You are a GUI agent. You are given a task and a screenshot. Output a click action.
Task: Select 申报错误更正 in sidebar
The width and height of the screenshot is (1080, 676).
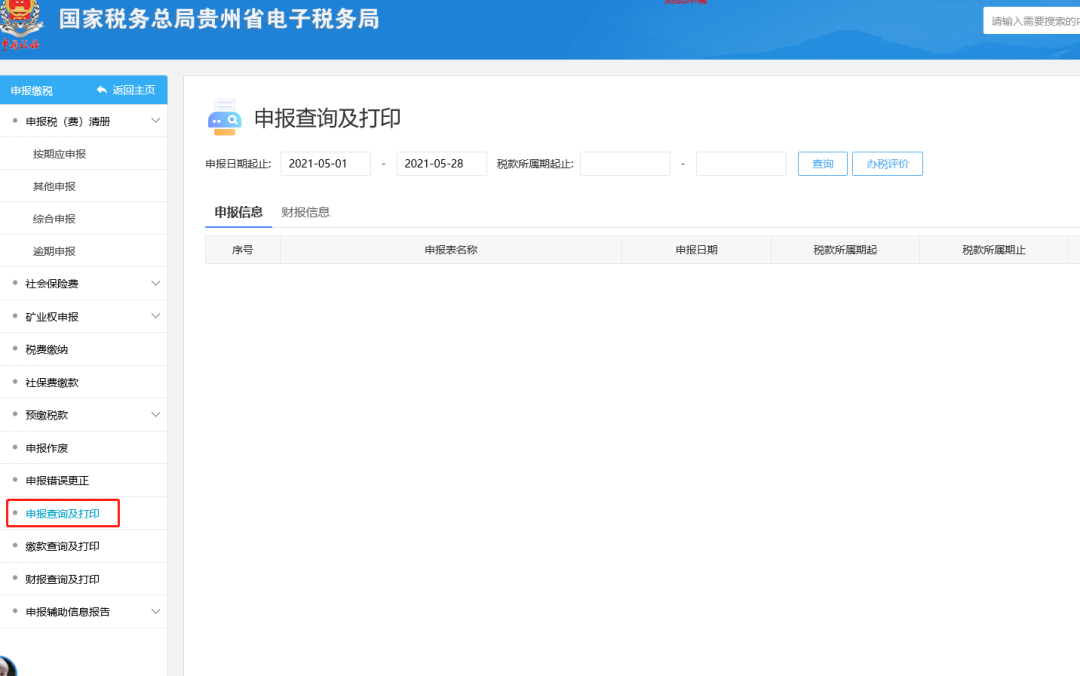pyautogui.click(x=57, y=480)
